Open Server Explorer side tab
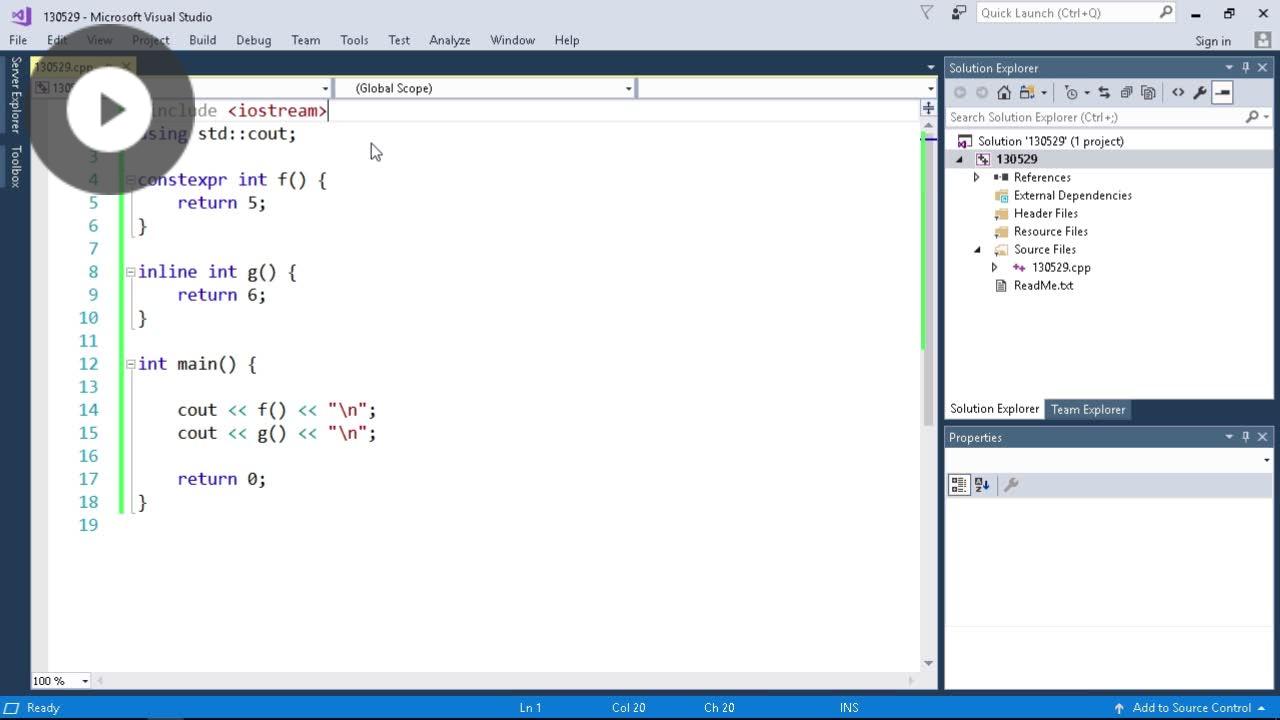Viewport: 1280px width, 720px height. [15, 95]
